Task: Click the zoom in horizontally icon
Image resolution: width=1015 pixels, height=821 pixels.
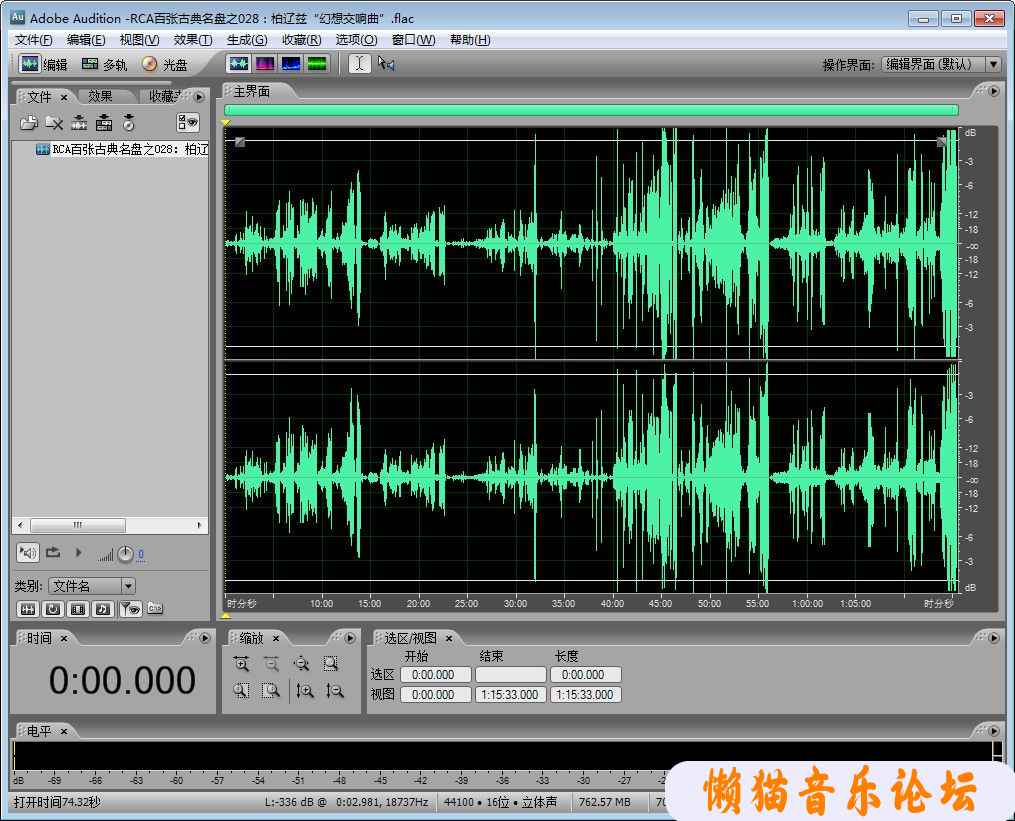Action: (x=241, y=663)
